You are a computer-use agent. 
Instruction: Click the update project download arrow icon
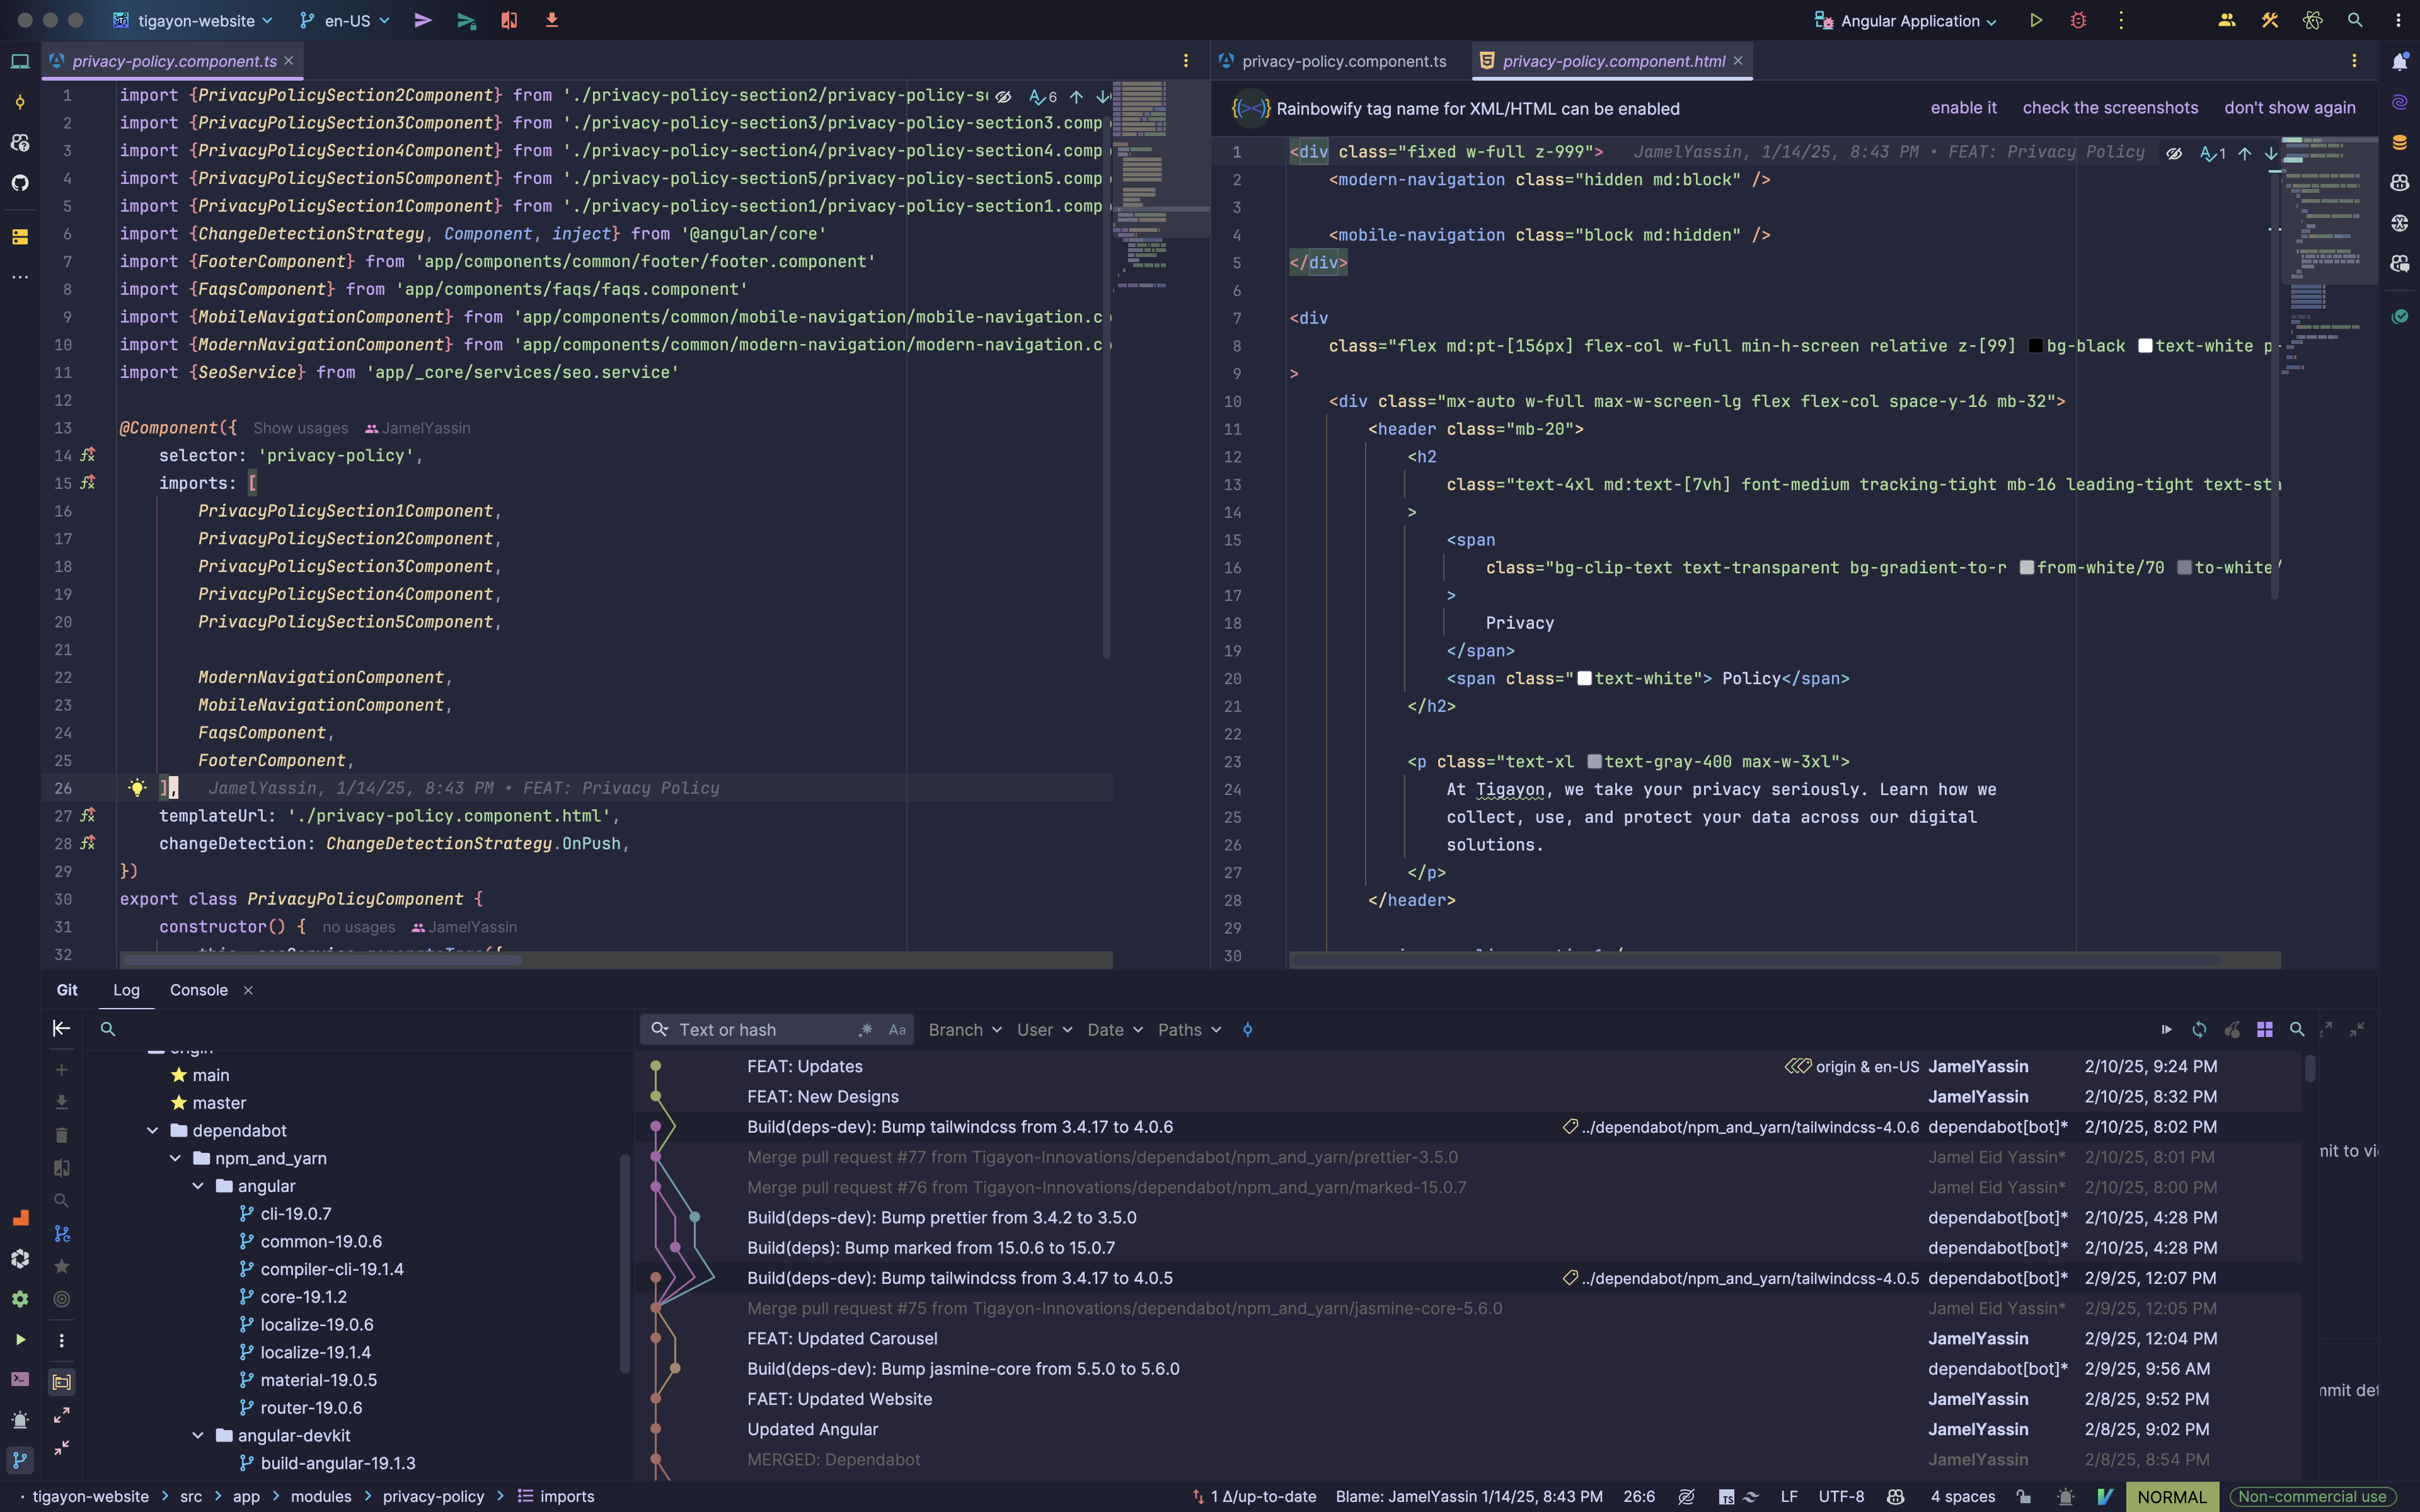(x=551, y=20)
